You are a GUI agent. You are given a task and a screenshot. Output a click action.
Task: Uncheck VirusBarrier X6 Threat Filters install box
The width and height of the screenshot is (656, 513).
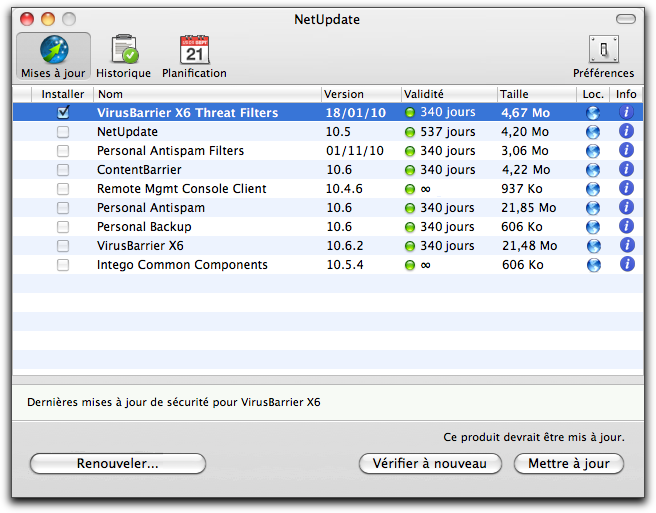63,112
